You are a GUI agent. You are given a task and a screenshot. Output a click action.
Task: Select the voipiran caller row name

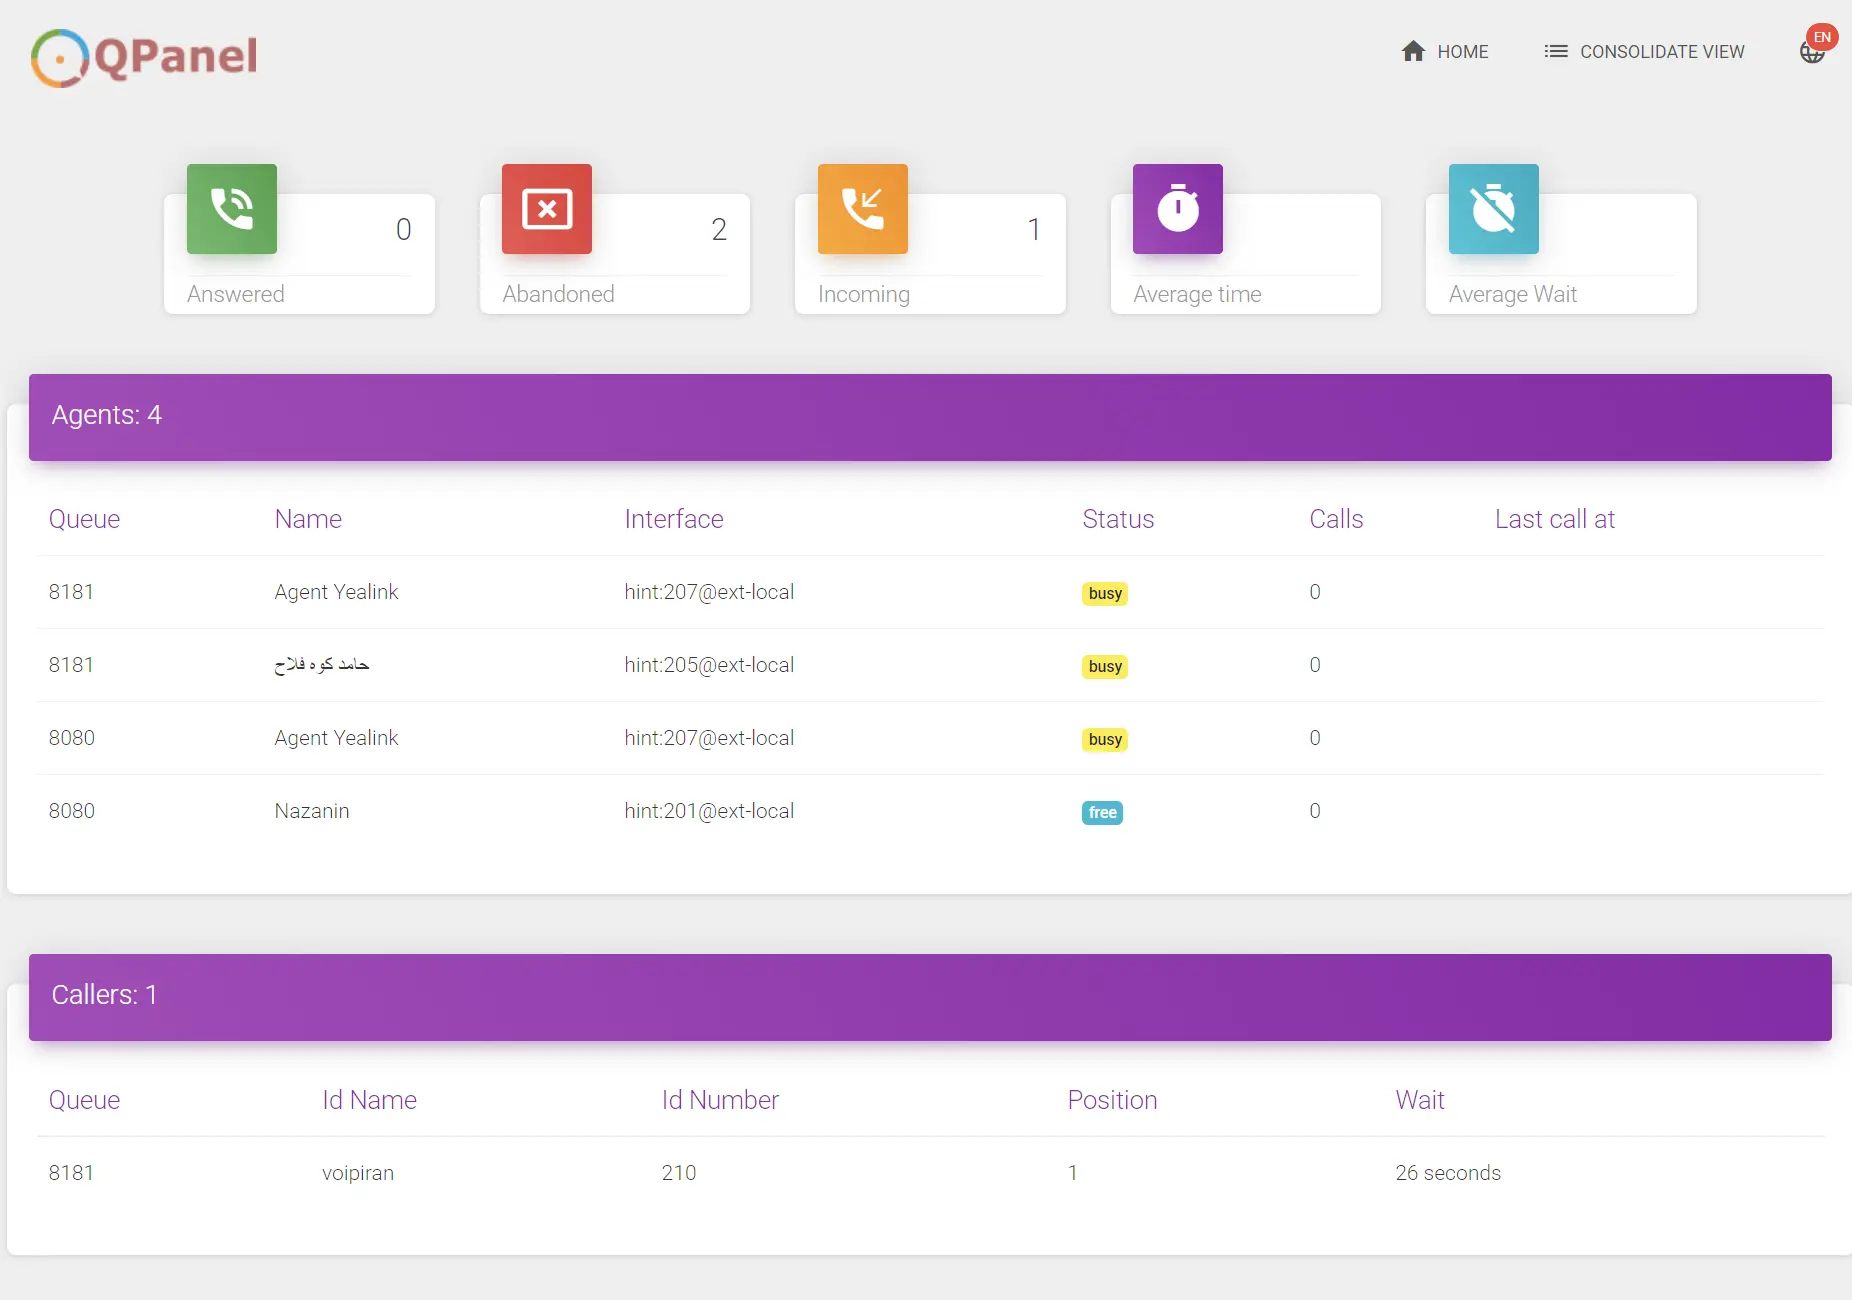point(358,1173)
